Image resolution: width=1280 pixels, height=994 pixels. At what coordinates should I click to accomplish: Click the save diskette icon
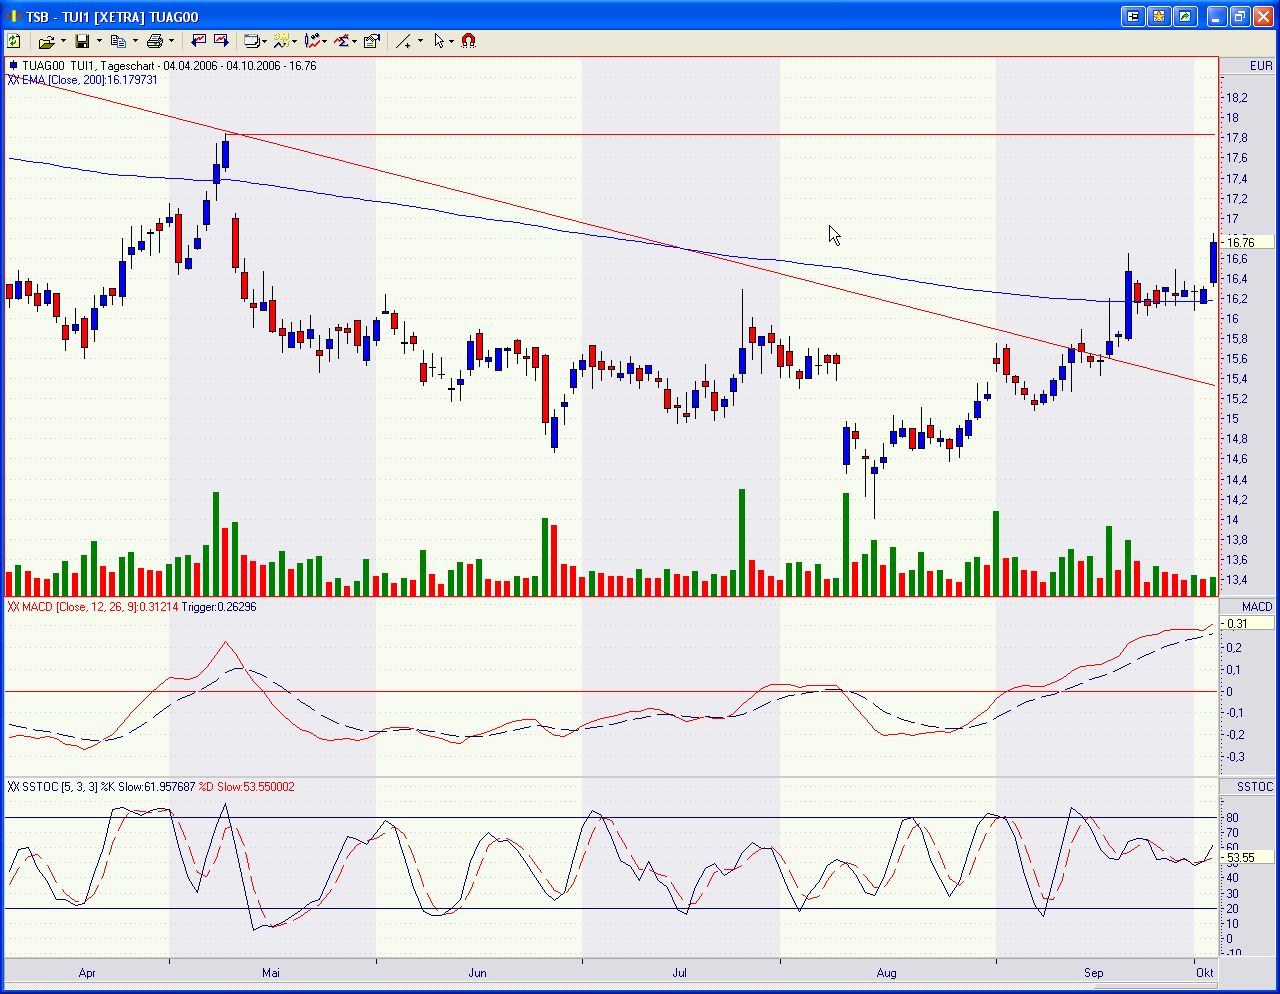[82, 41]
